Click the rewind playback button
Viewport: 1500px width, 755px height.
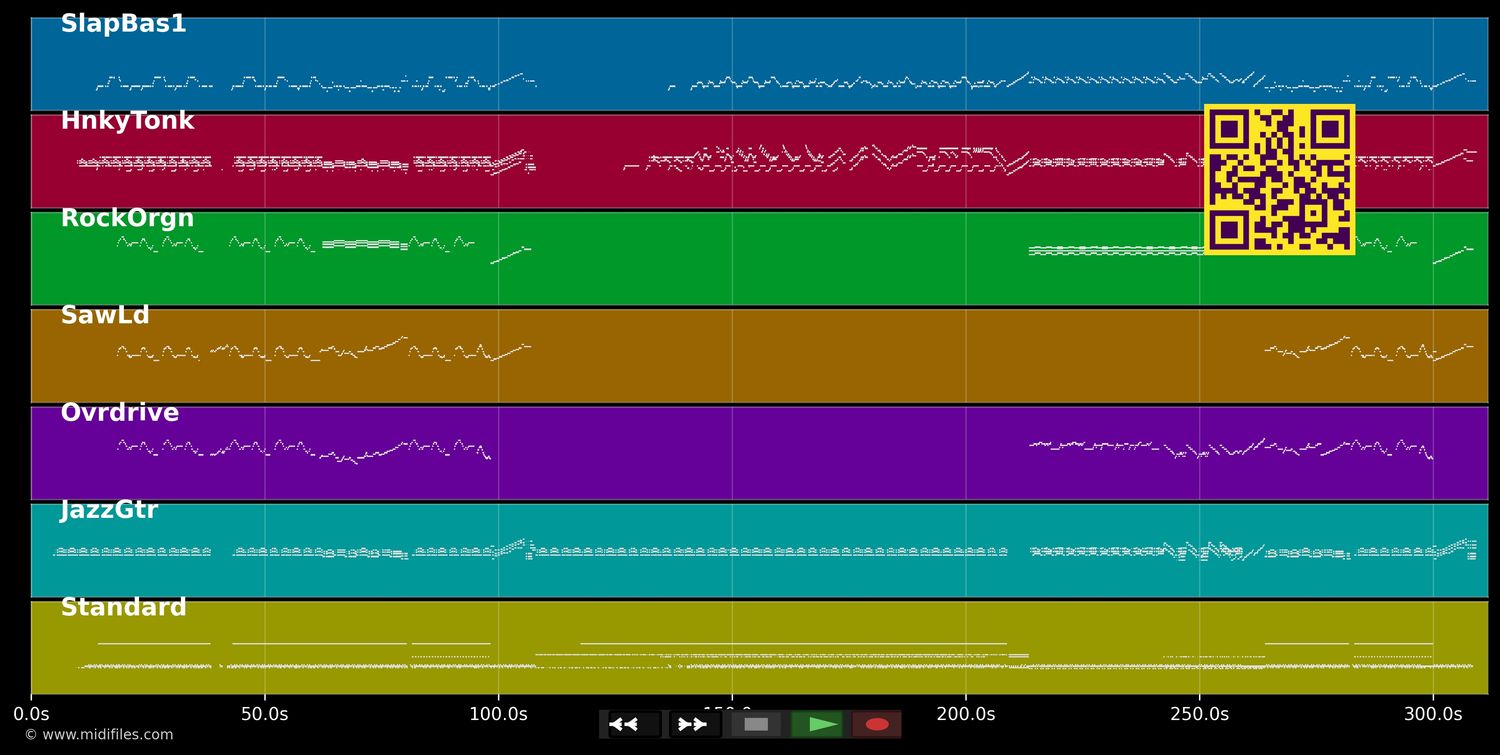coord(634,724)
